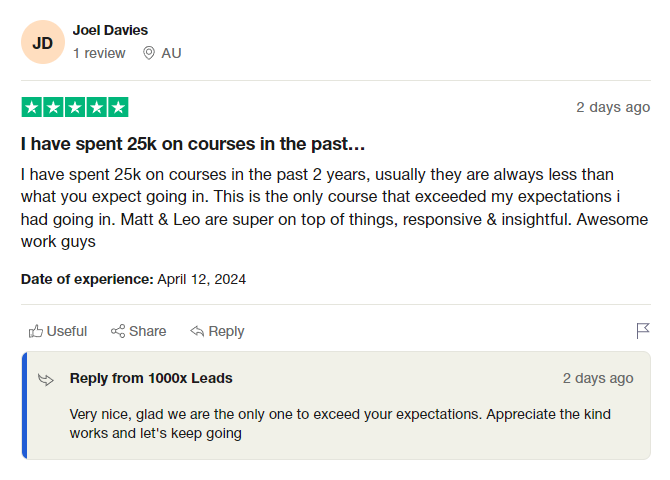
Task: Click the Reply arrow icon under the review
Action: (197, 331)
